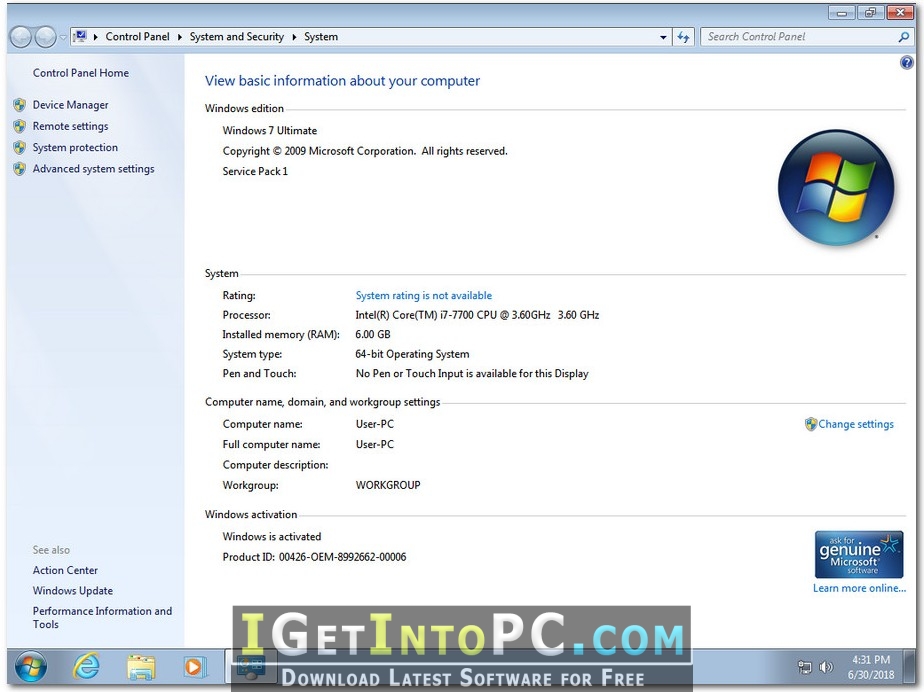
Task: Select the Windows 7 Ultimate text
Action: pos(270,131)
